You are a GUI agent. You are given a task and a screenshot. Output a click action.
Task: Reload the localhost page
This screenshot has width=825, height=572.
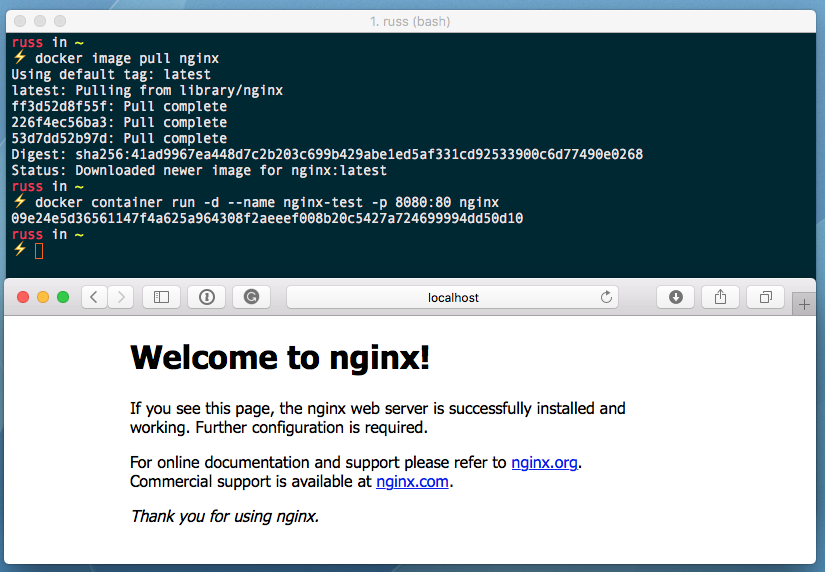coord(606,297)
